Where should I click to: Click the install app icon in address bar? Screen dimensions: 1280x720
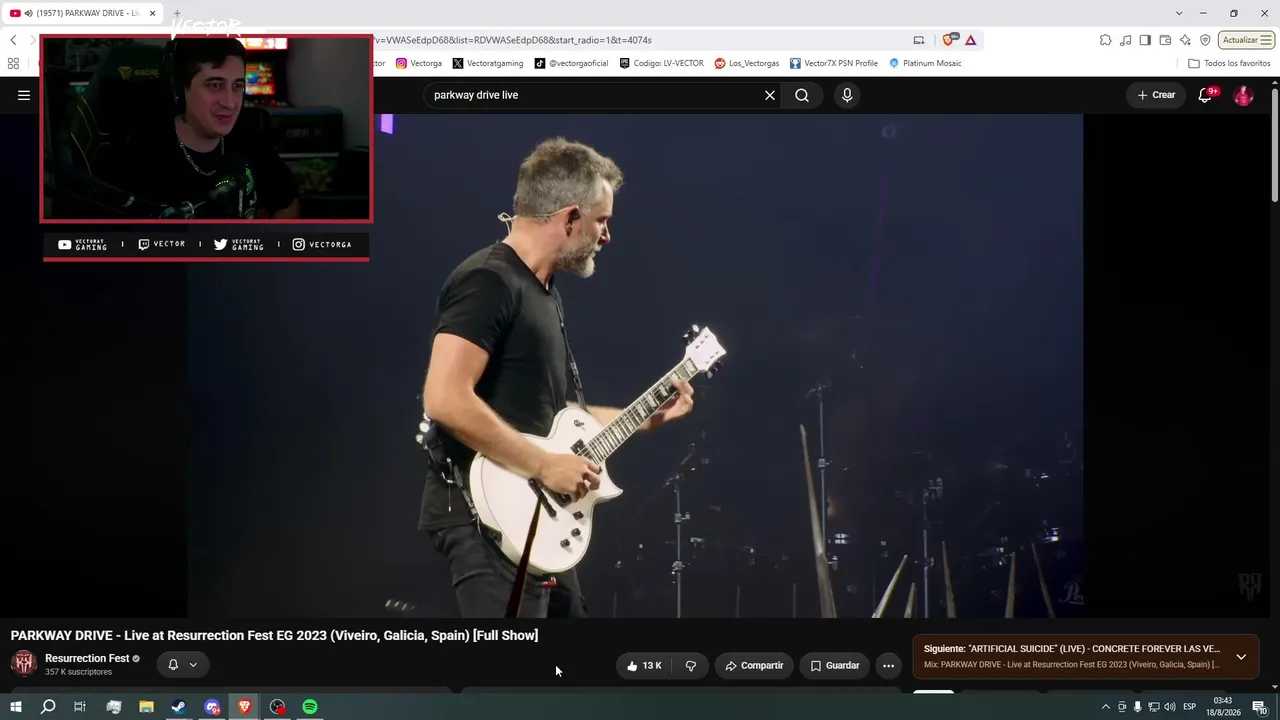point(919,40)
